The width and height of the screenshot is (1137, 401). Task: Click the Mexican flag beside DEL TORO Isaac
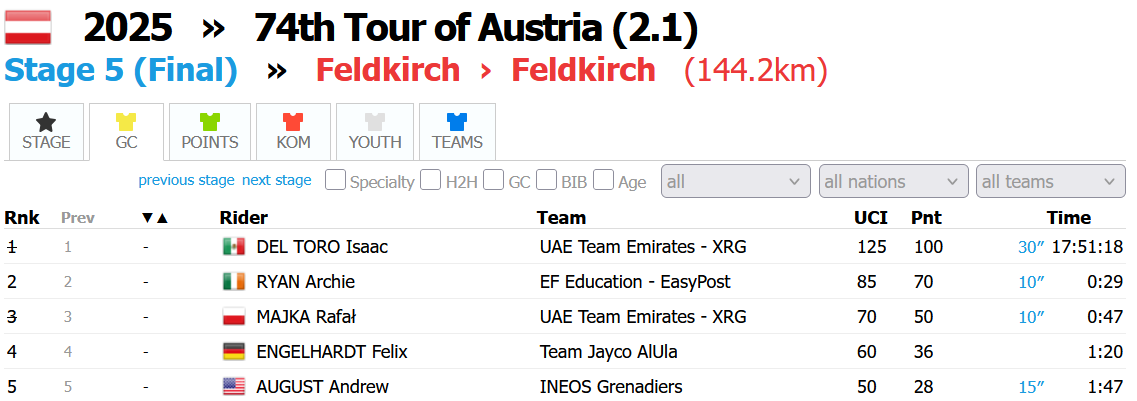[x=234, y=247]
